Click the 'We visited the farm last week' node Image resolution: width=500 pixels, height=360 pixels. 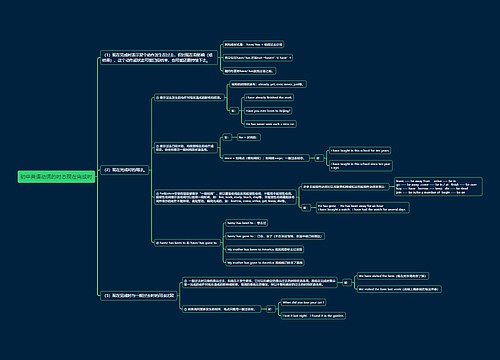[x=399, y=289]
